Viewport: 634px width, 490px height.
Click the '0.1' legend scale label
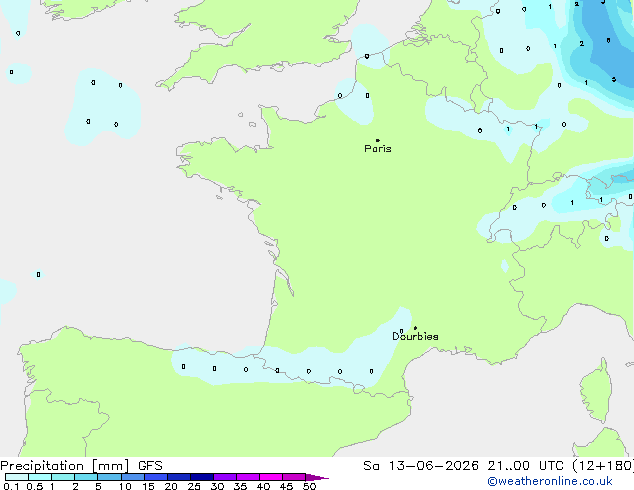click(11, 486)
